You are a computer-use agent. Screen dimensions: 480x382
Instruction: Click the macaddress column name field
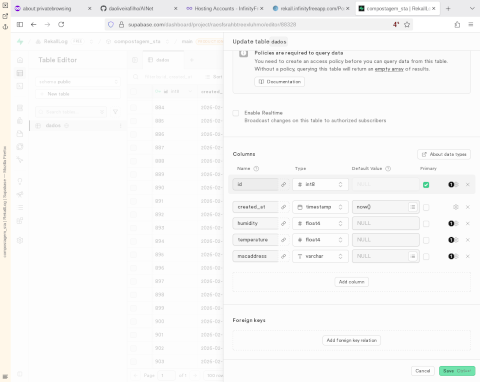tap(255, 256)
